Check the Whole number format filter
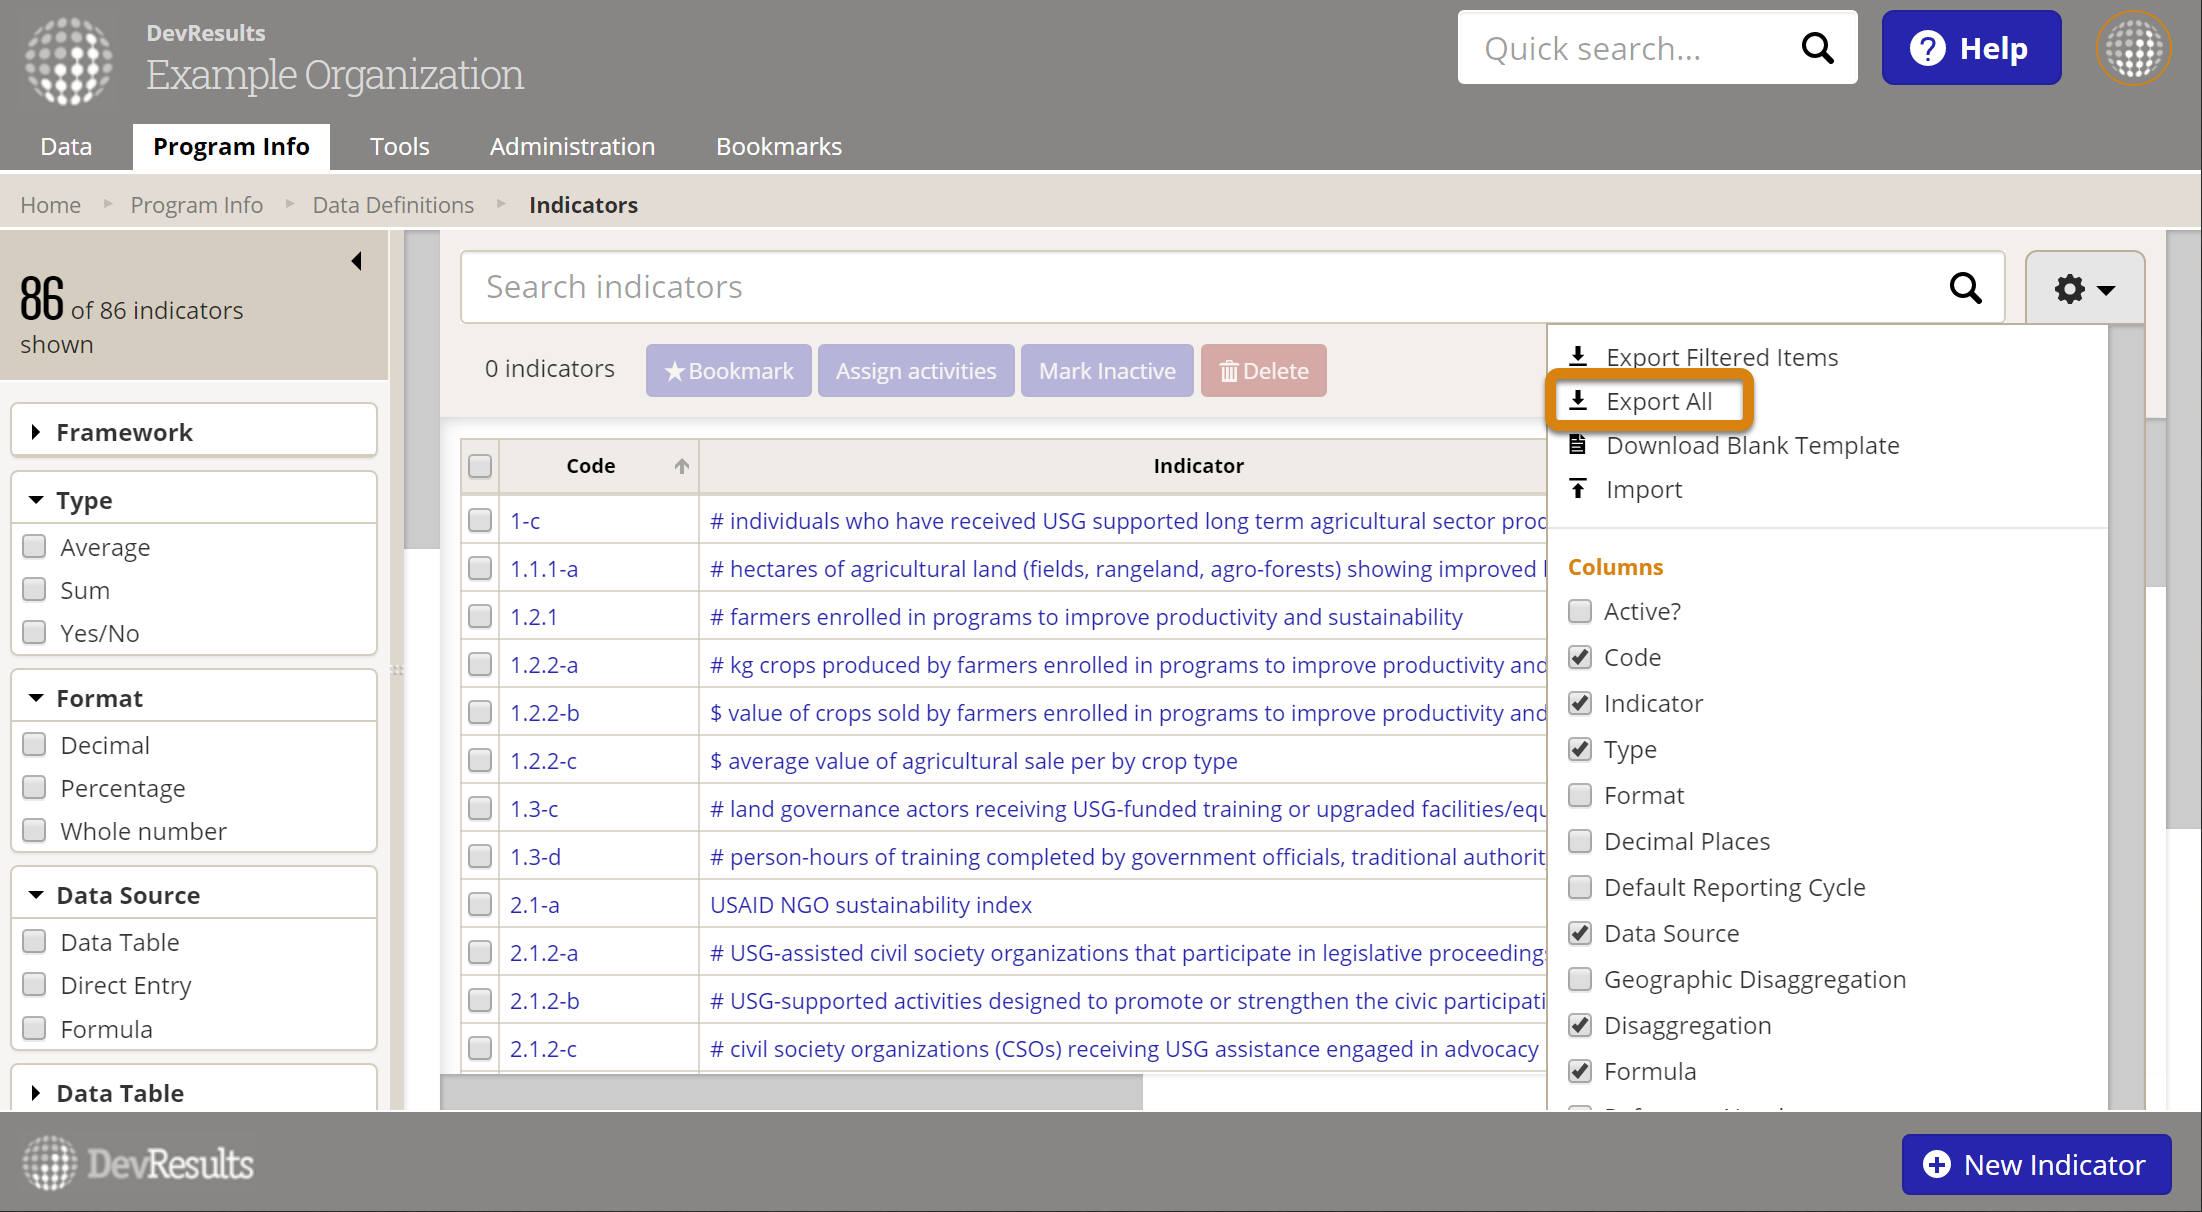 [35, 831]
